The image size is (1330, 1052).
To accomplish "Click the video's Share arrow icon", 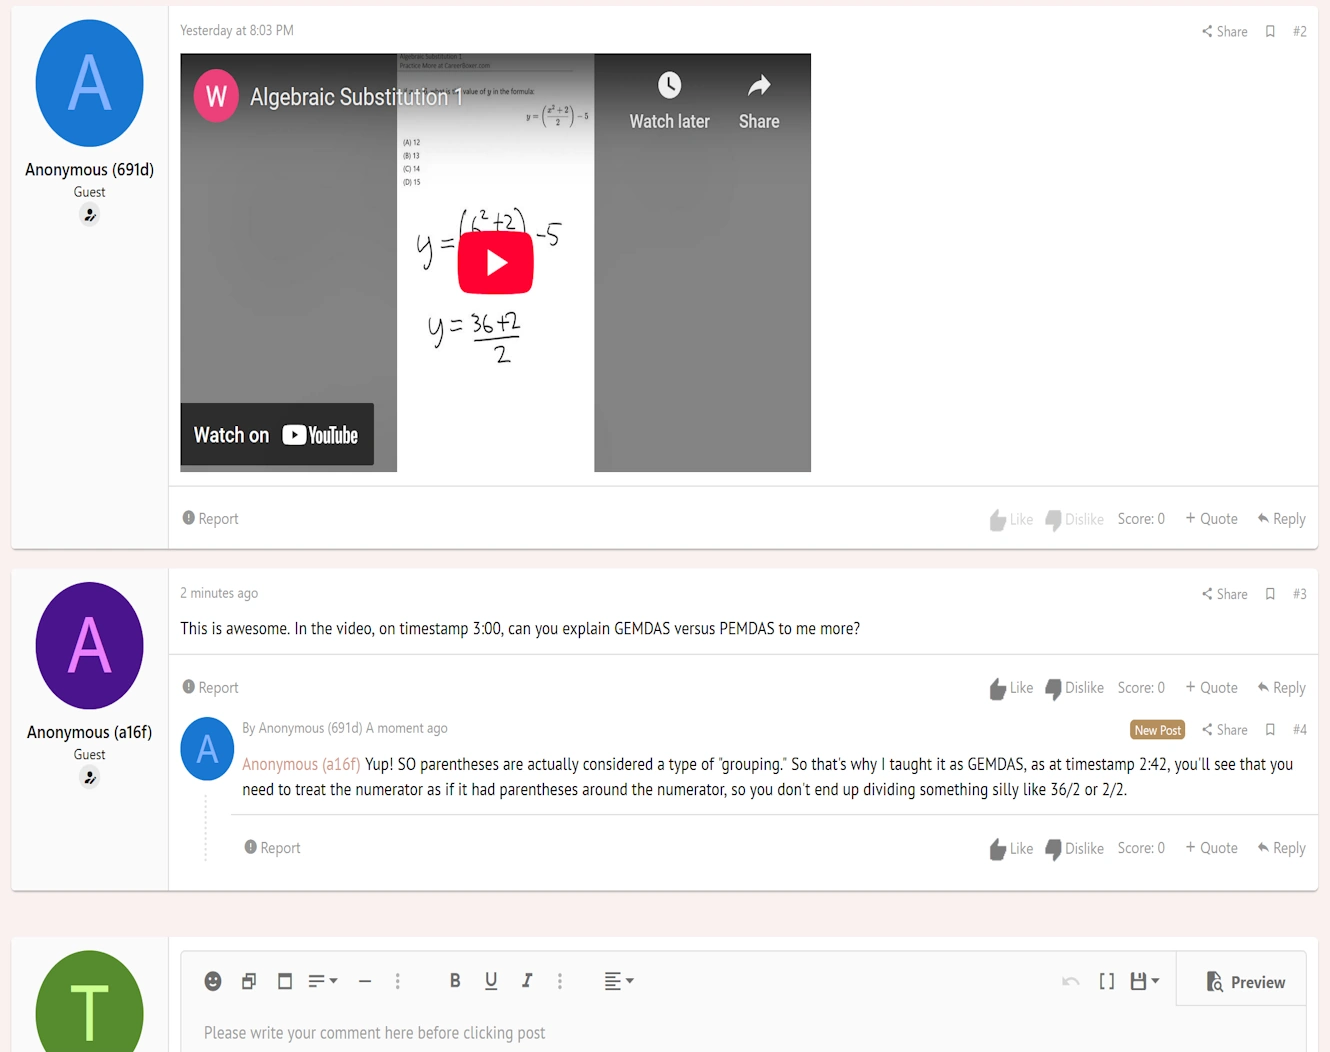I will 759,86.
